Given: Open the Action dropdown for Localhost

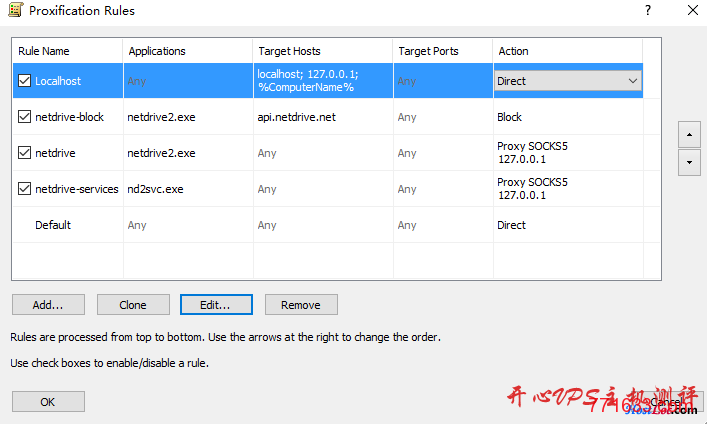Looking at the screenshot, I should coord(632,81).
